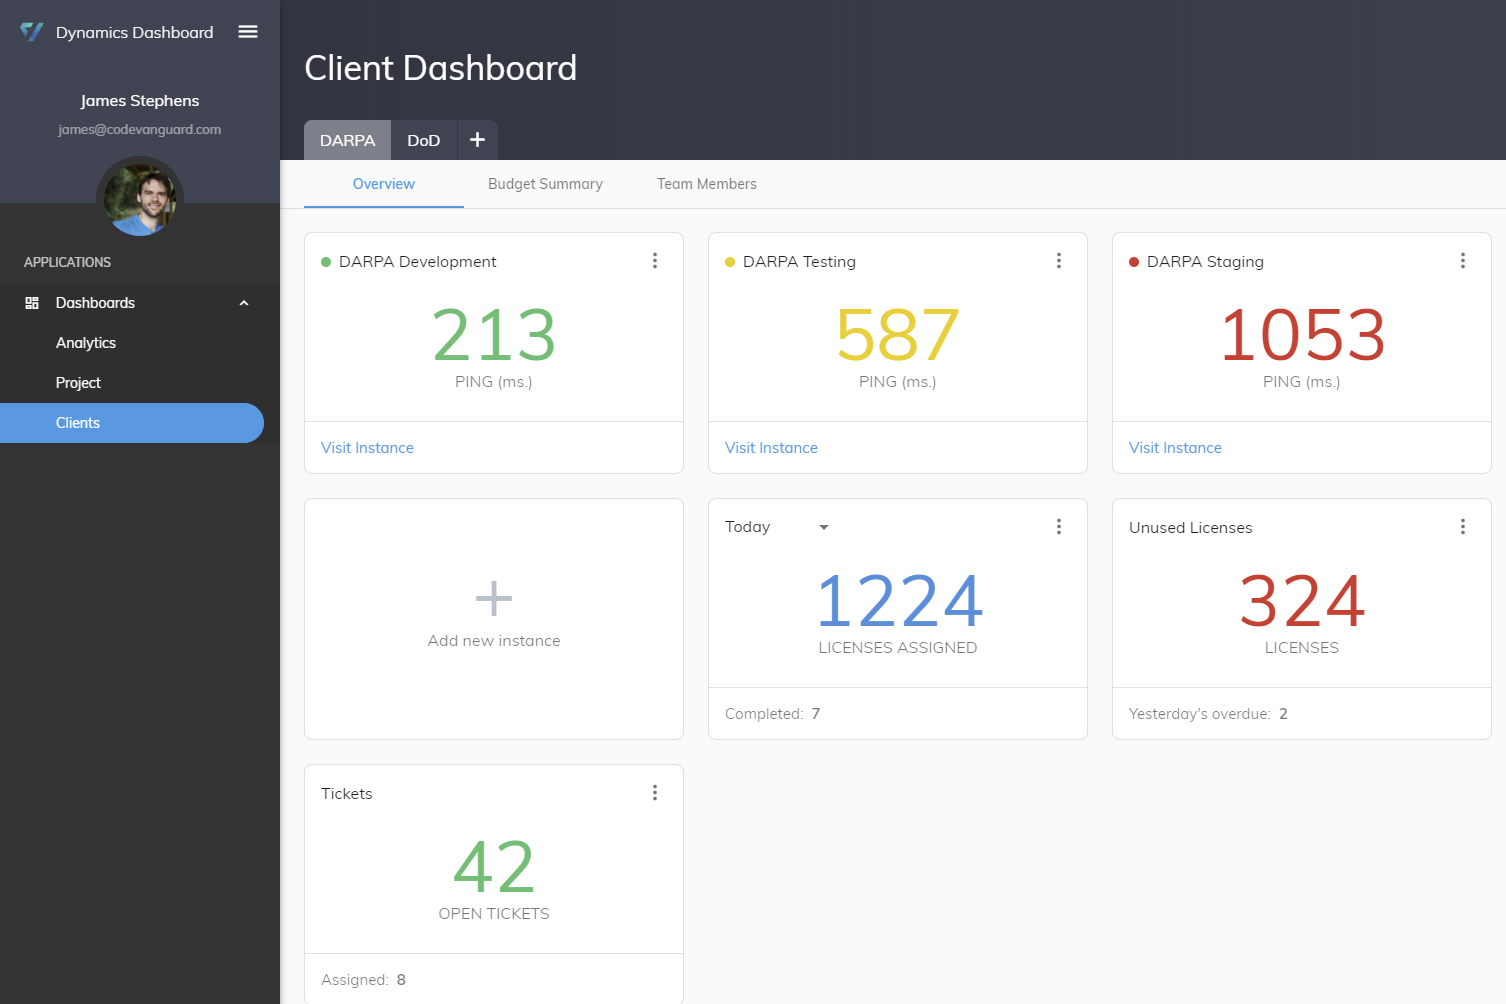Click the james@codevanguard.com email

point(140,129)
